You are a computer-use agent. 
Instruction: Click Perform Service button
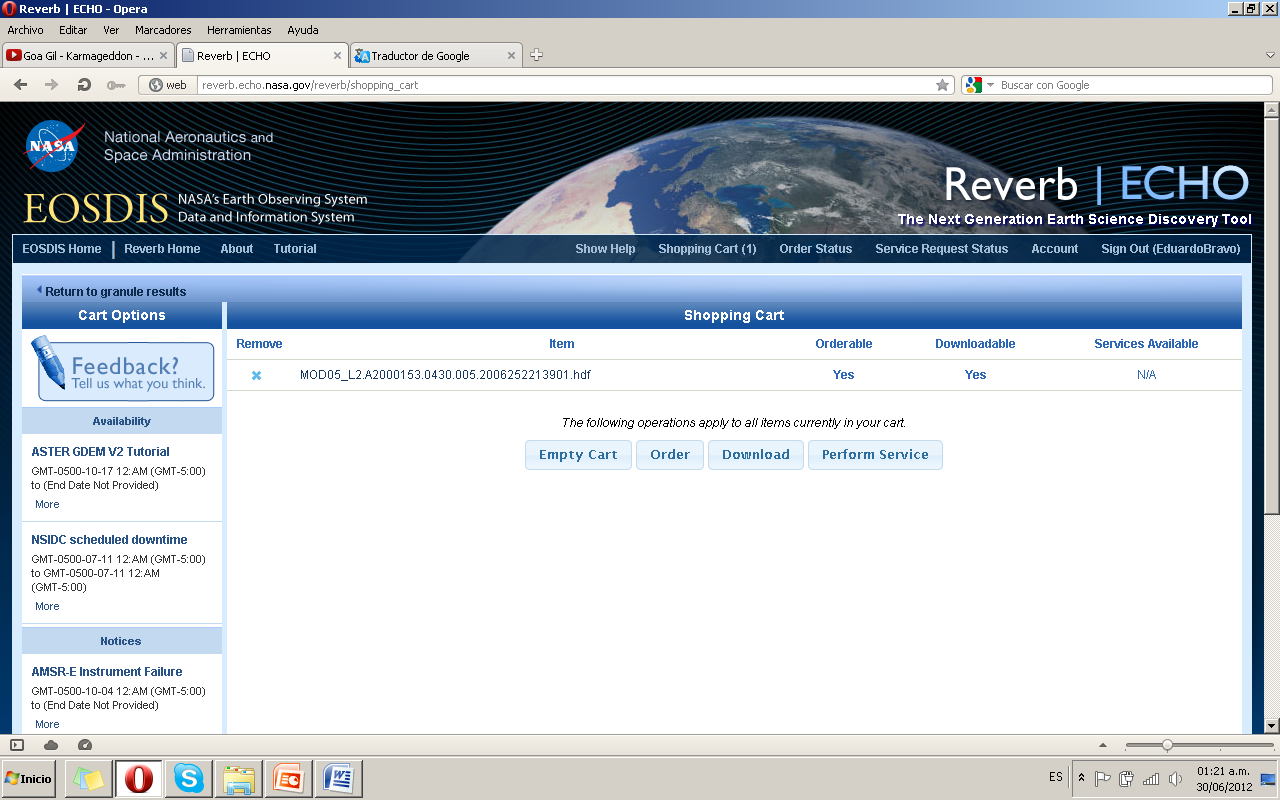[875, 455]
